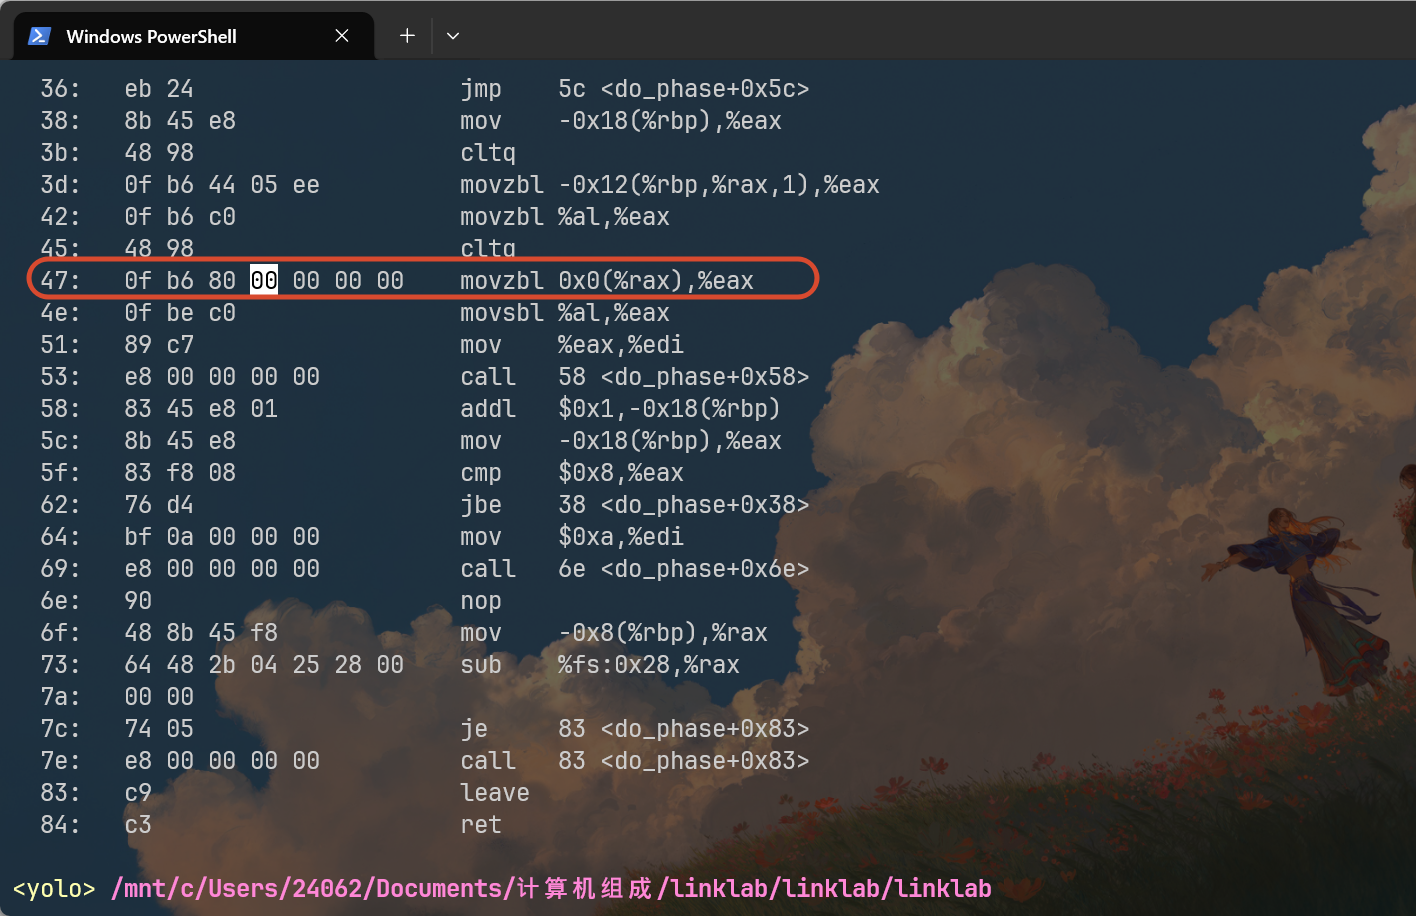Click the PowerShell icon in the tab
This screenshot has height=916, width=1416.
point(39,36)
